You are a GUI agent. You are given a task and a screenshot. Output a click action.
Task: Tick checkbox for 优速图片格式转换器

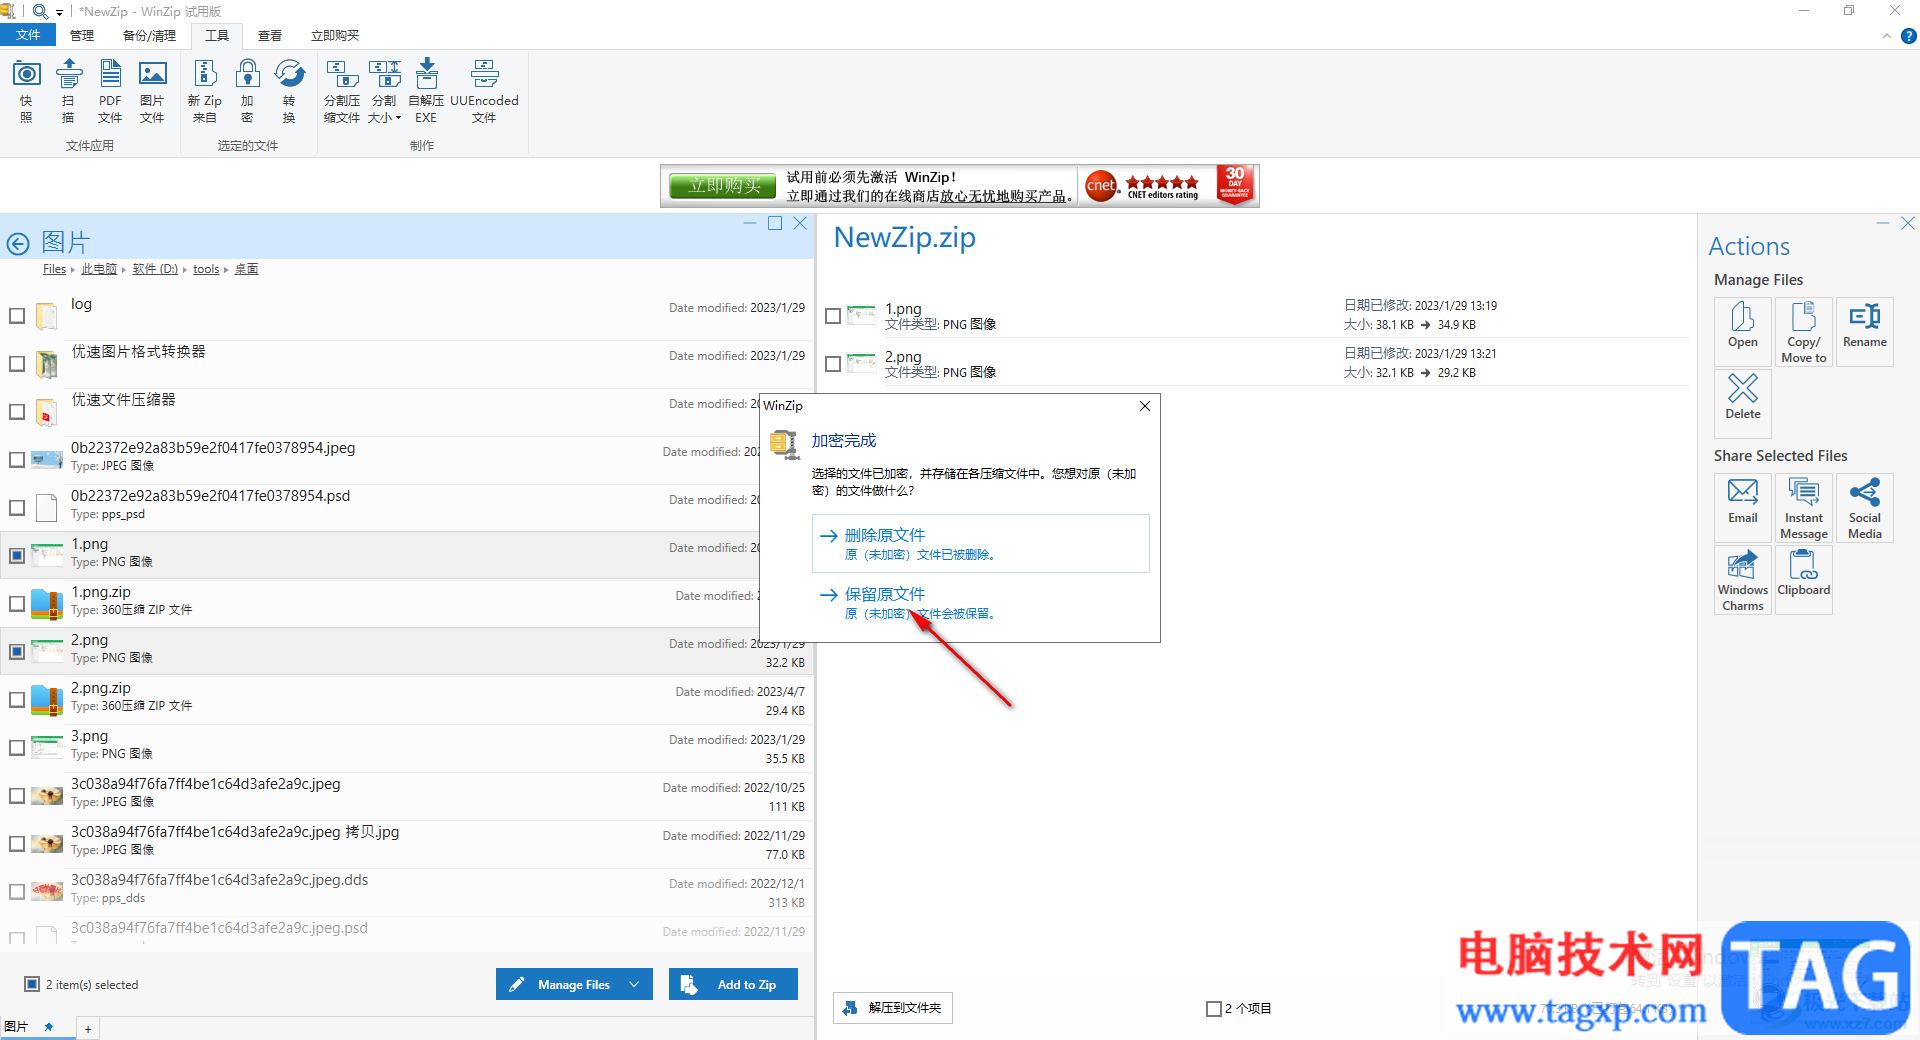click(17, 364)
